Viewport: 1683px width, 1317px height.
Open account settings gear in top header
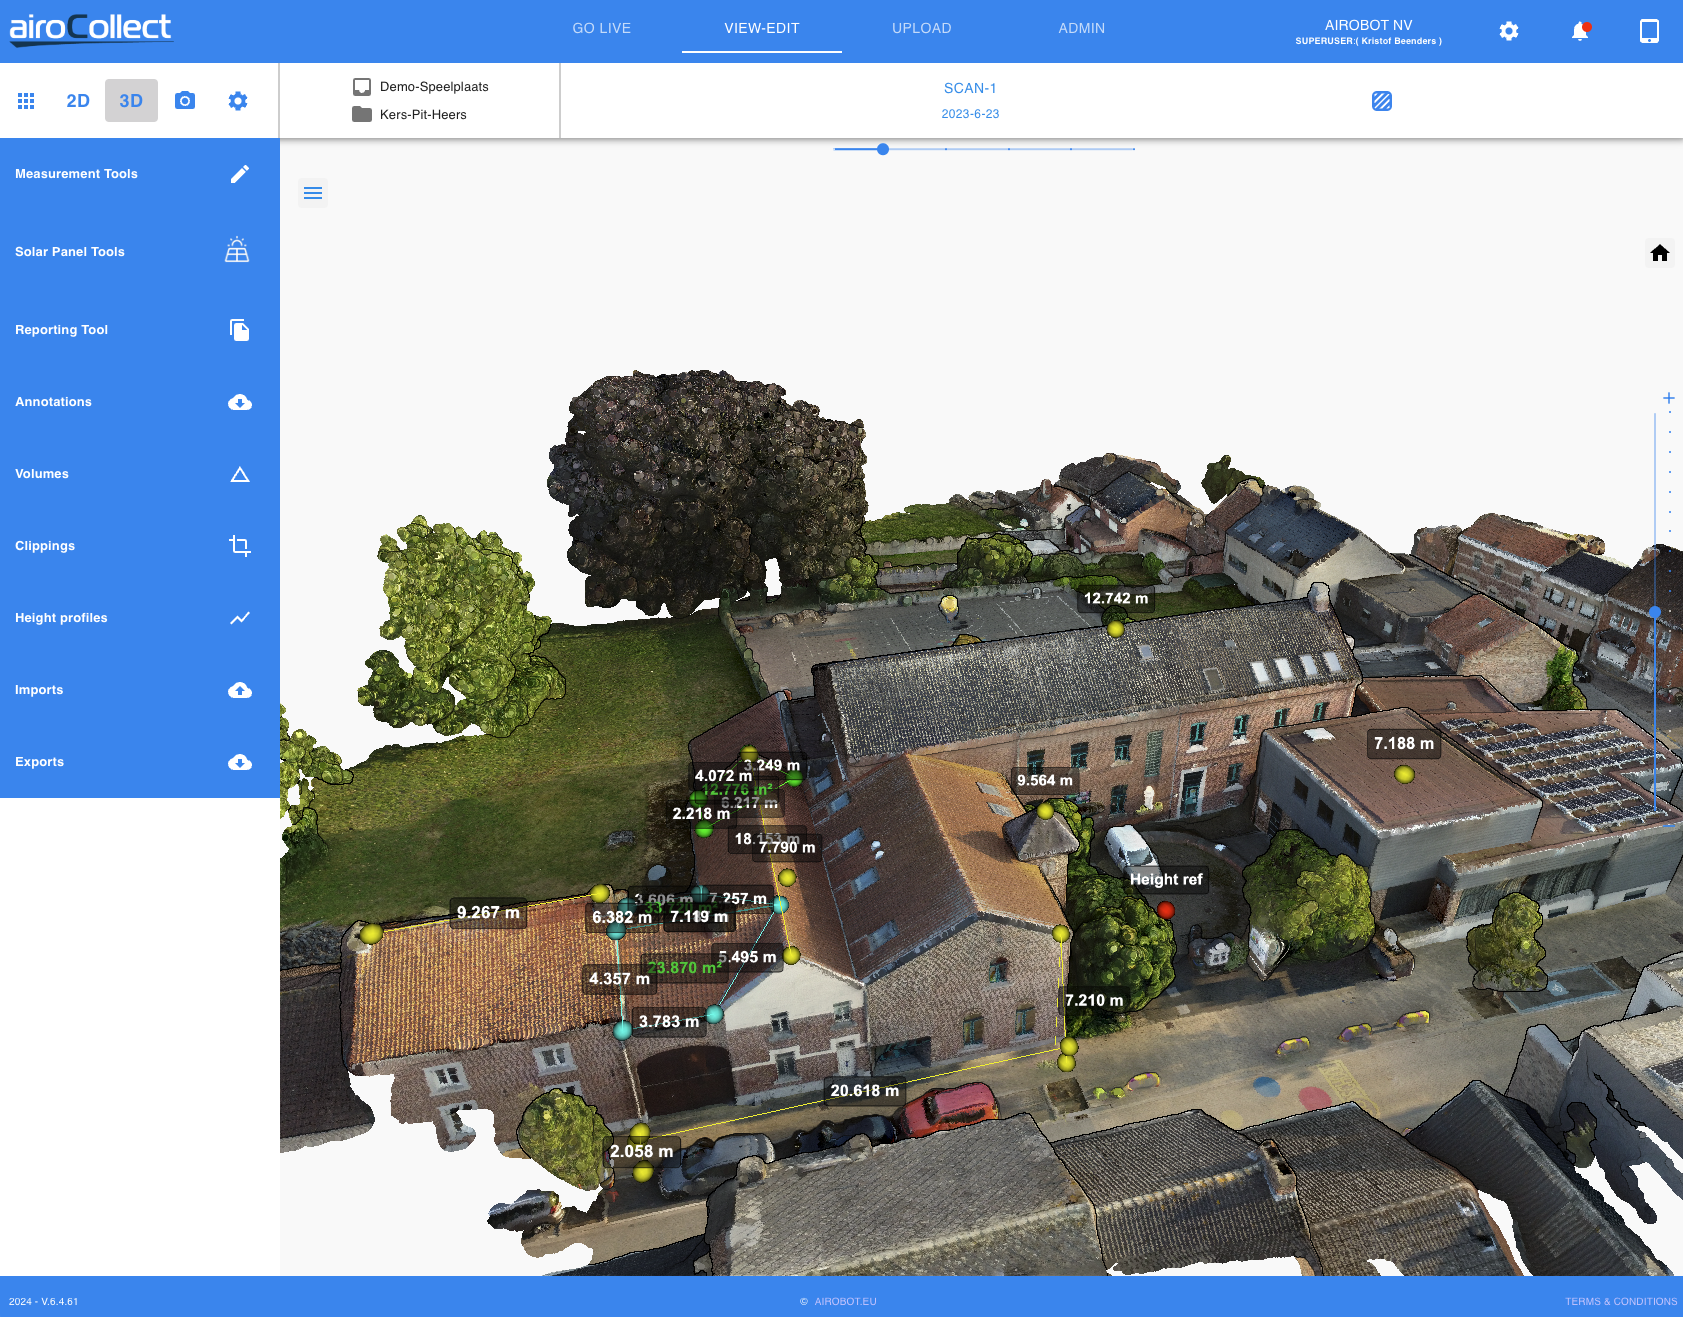pyautogui.click(x=1509, y=31)
